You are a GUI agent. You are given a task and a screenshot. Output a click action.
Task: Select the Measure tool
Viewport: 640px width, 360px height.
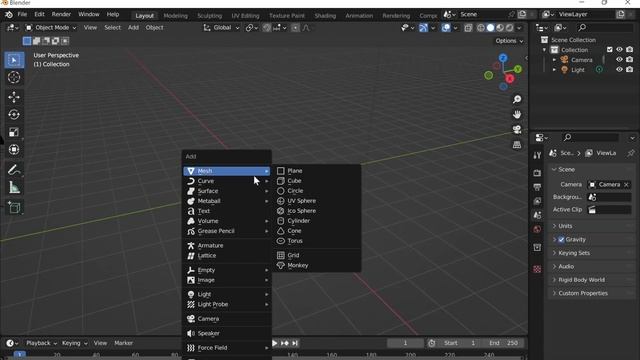(x=14, y=187)
